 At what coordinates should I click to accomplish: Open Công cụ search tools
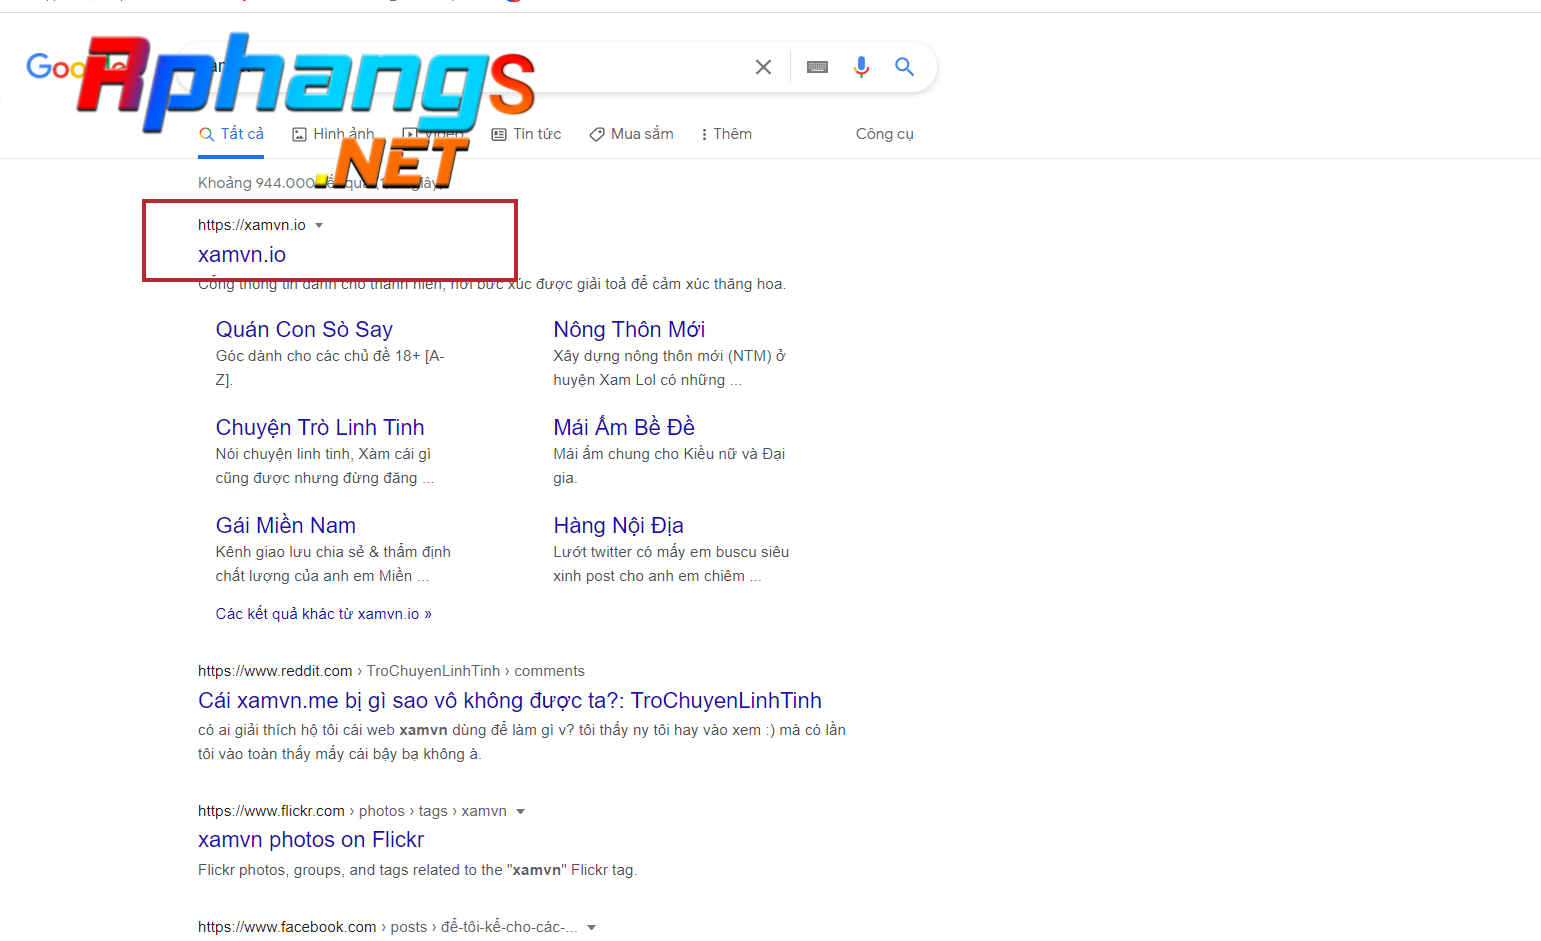tap(884, 134)
